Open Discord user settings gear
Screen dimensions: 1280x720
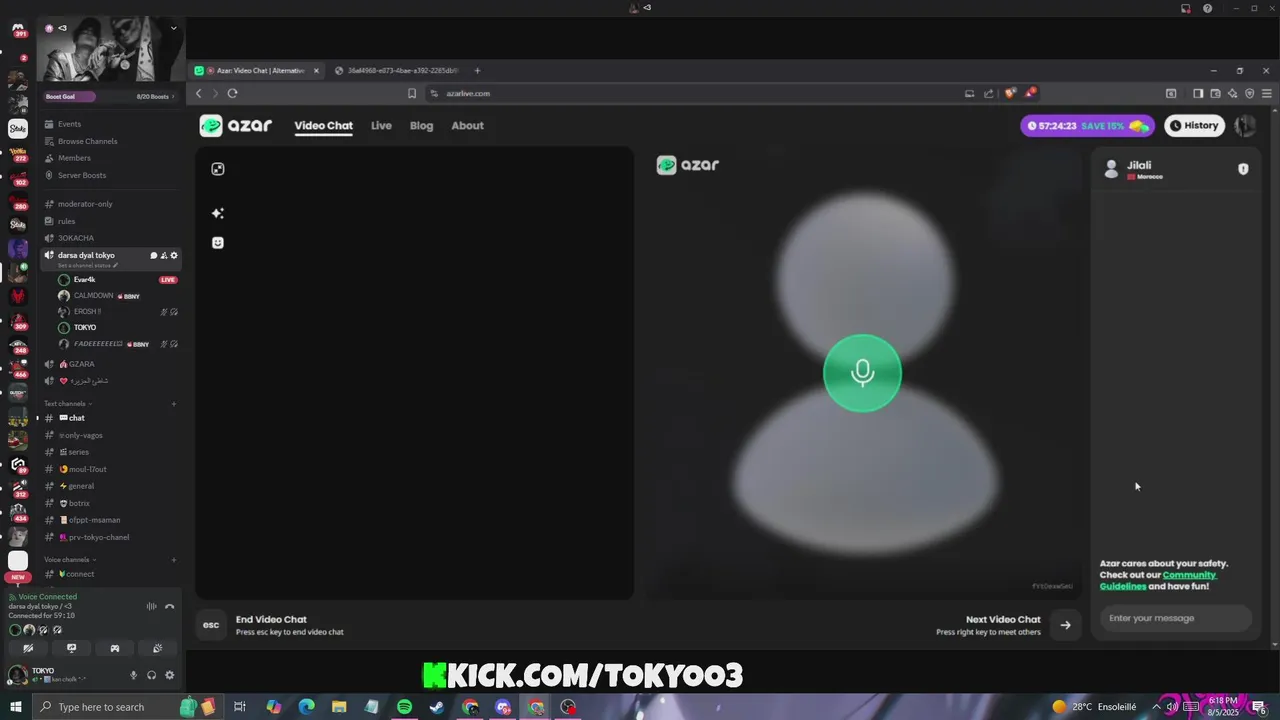[x=169, y=675]
